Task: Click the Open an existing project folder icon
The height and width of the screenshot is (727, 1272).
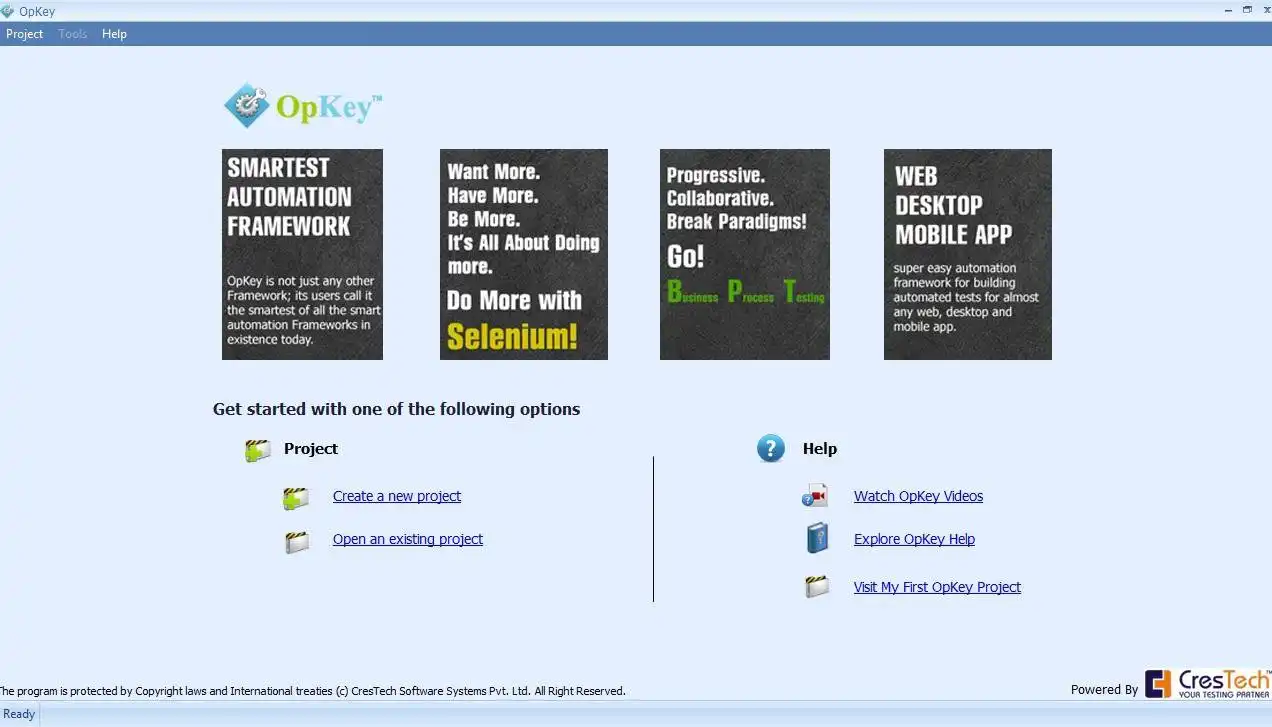Action: coord(297,542)
